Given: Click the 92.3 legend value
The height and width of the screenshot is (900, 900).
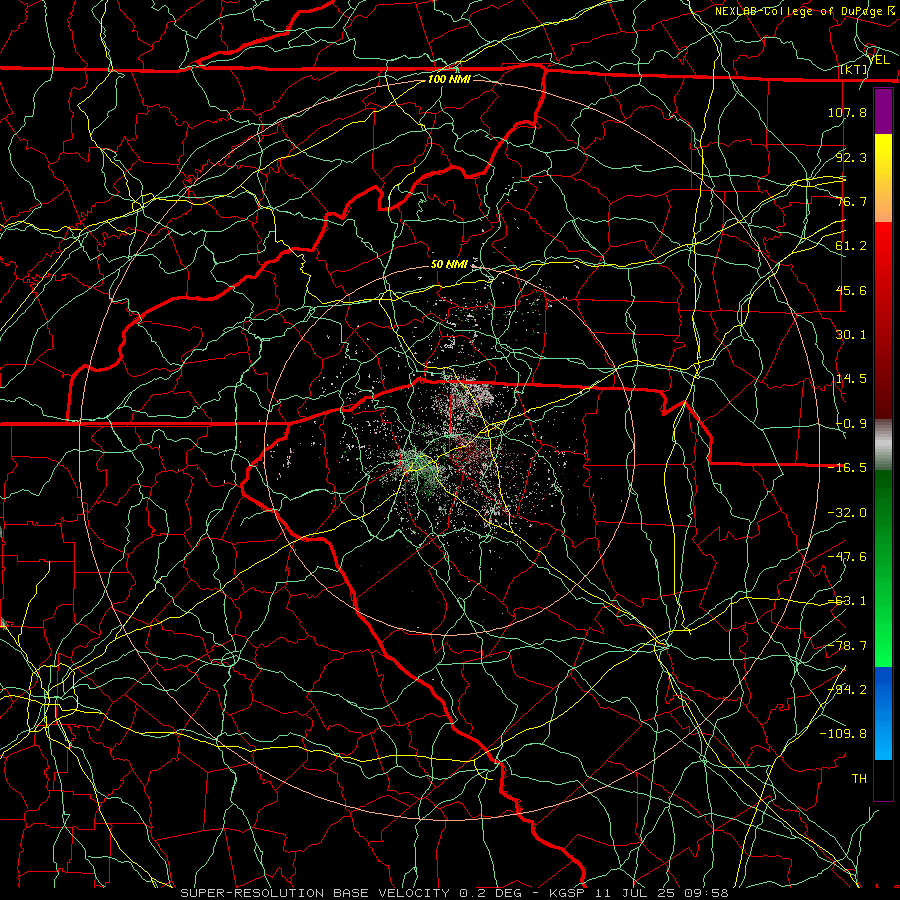Looking at the screenshot, I should (x=851, y=157).
